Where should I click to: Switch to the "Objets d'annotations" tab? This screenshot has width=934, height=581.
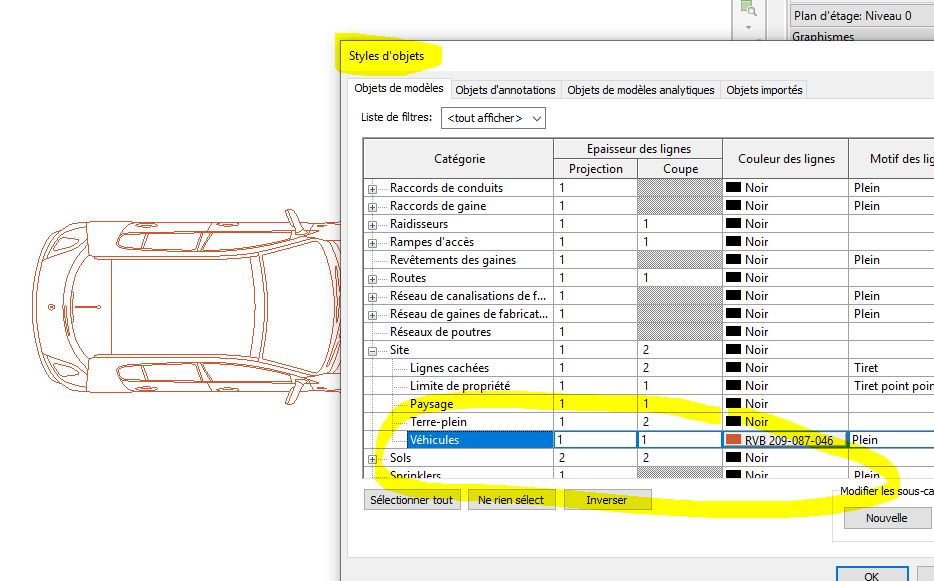(x=504, y=89)
